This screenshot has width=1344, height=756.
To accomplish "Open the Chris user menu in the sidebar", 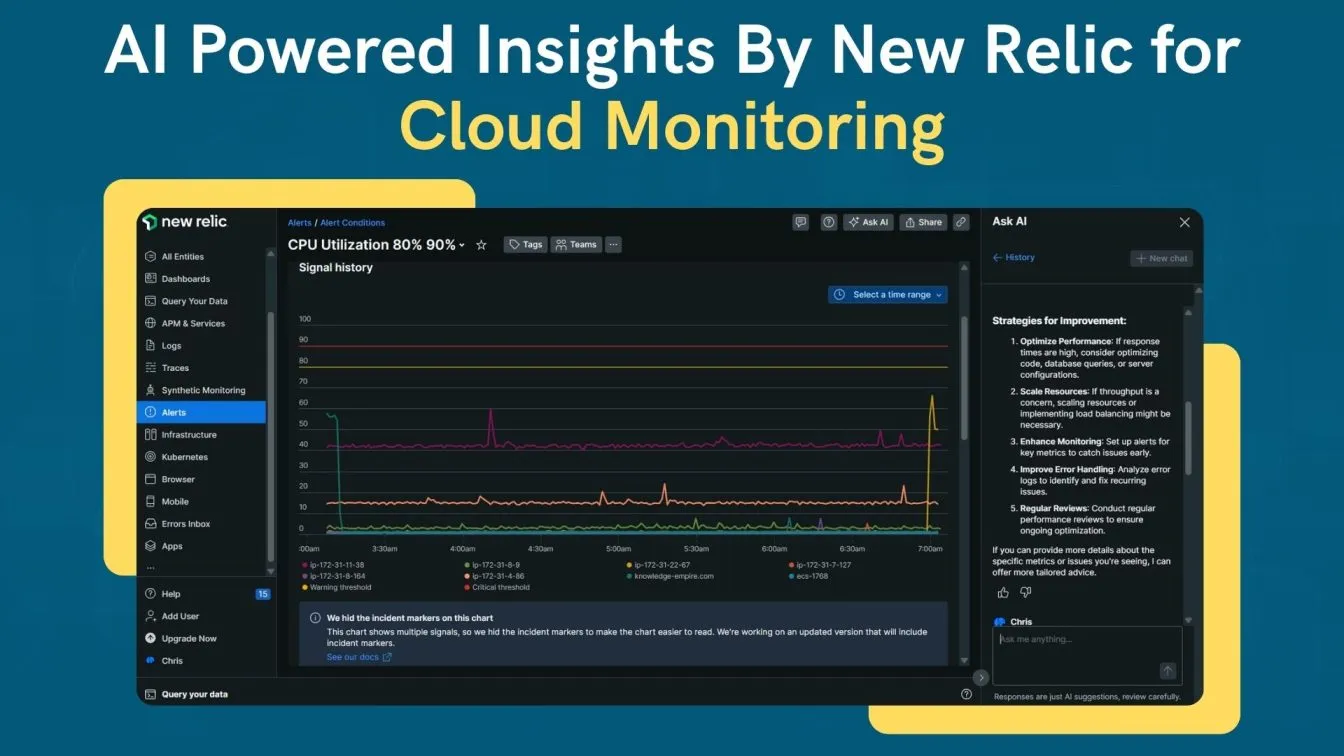I will tap(164, 660).
